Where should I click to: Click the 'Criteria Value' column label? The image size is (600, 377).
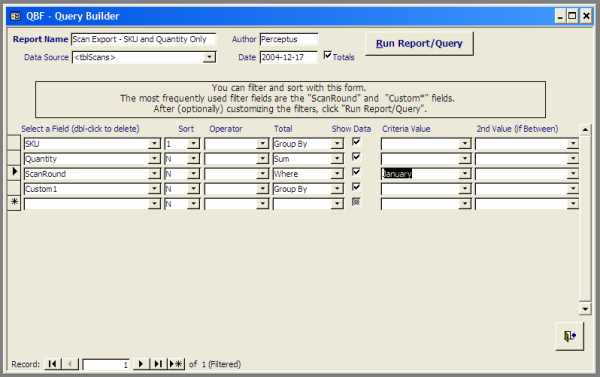[406, 129]
